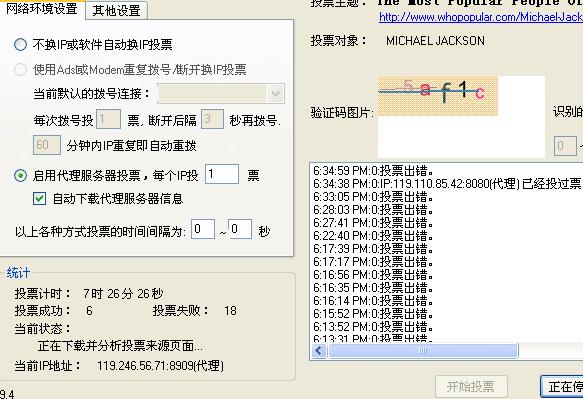Click the maximum vote interval field
Image resolution: width=583 pixels, height=399 pixels.
coord(240,229)
